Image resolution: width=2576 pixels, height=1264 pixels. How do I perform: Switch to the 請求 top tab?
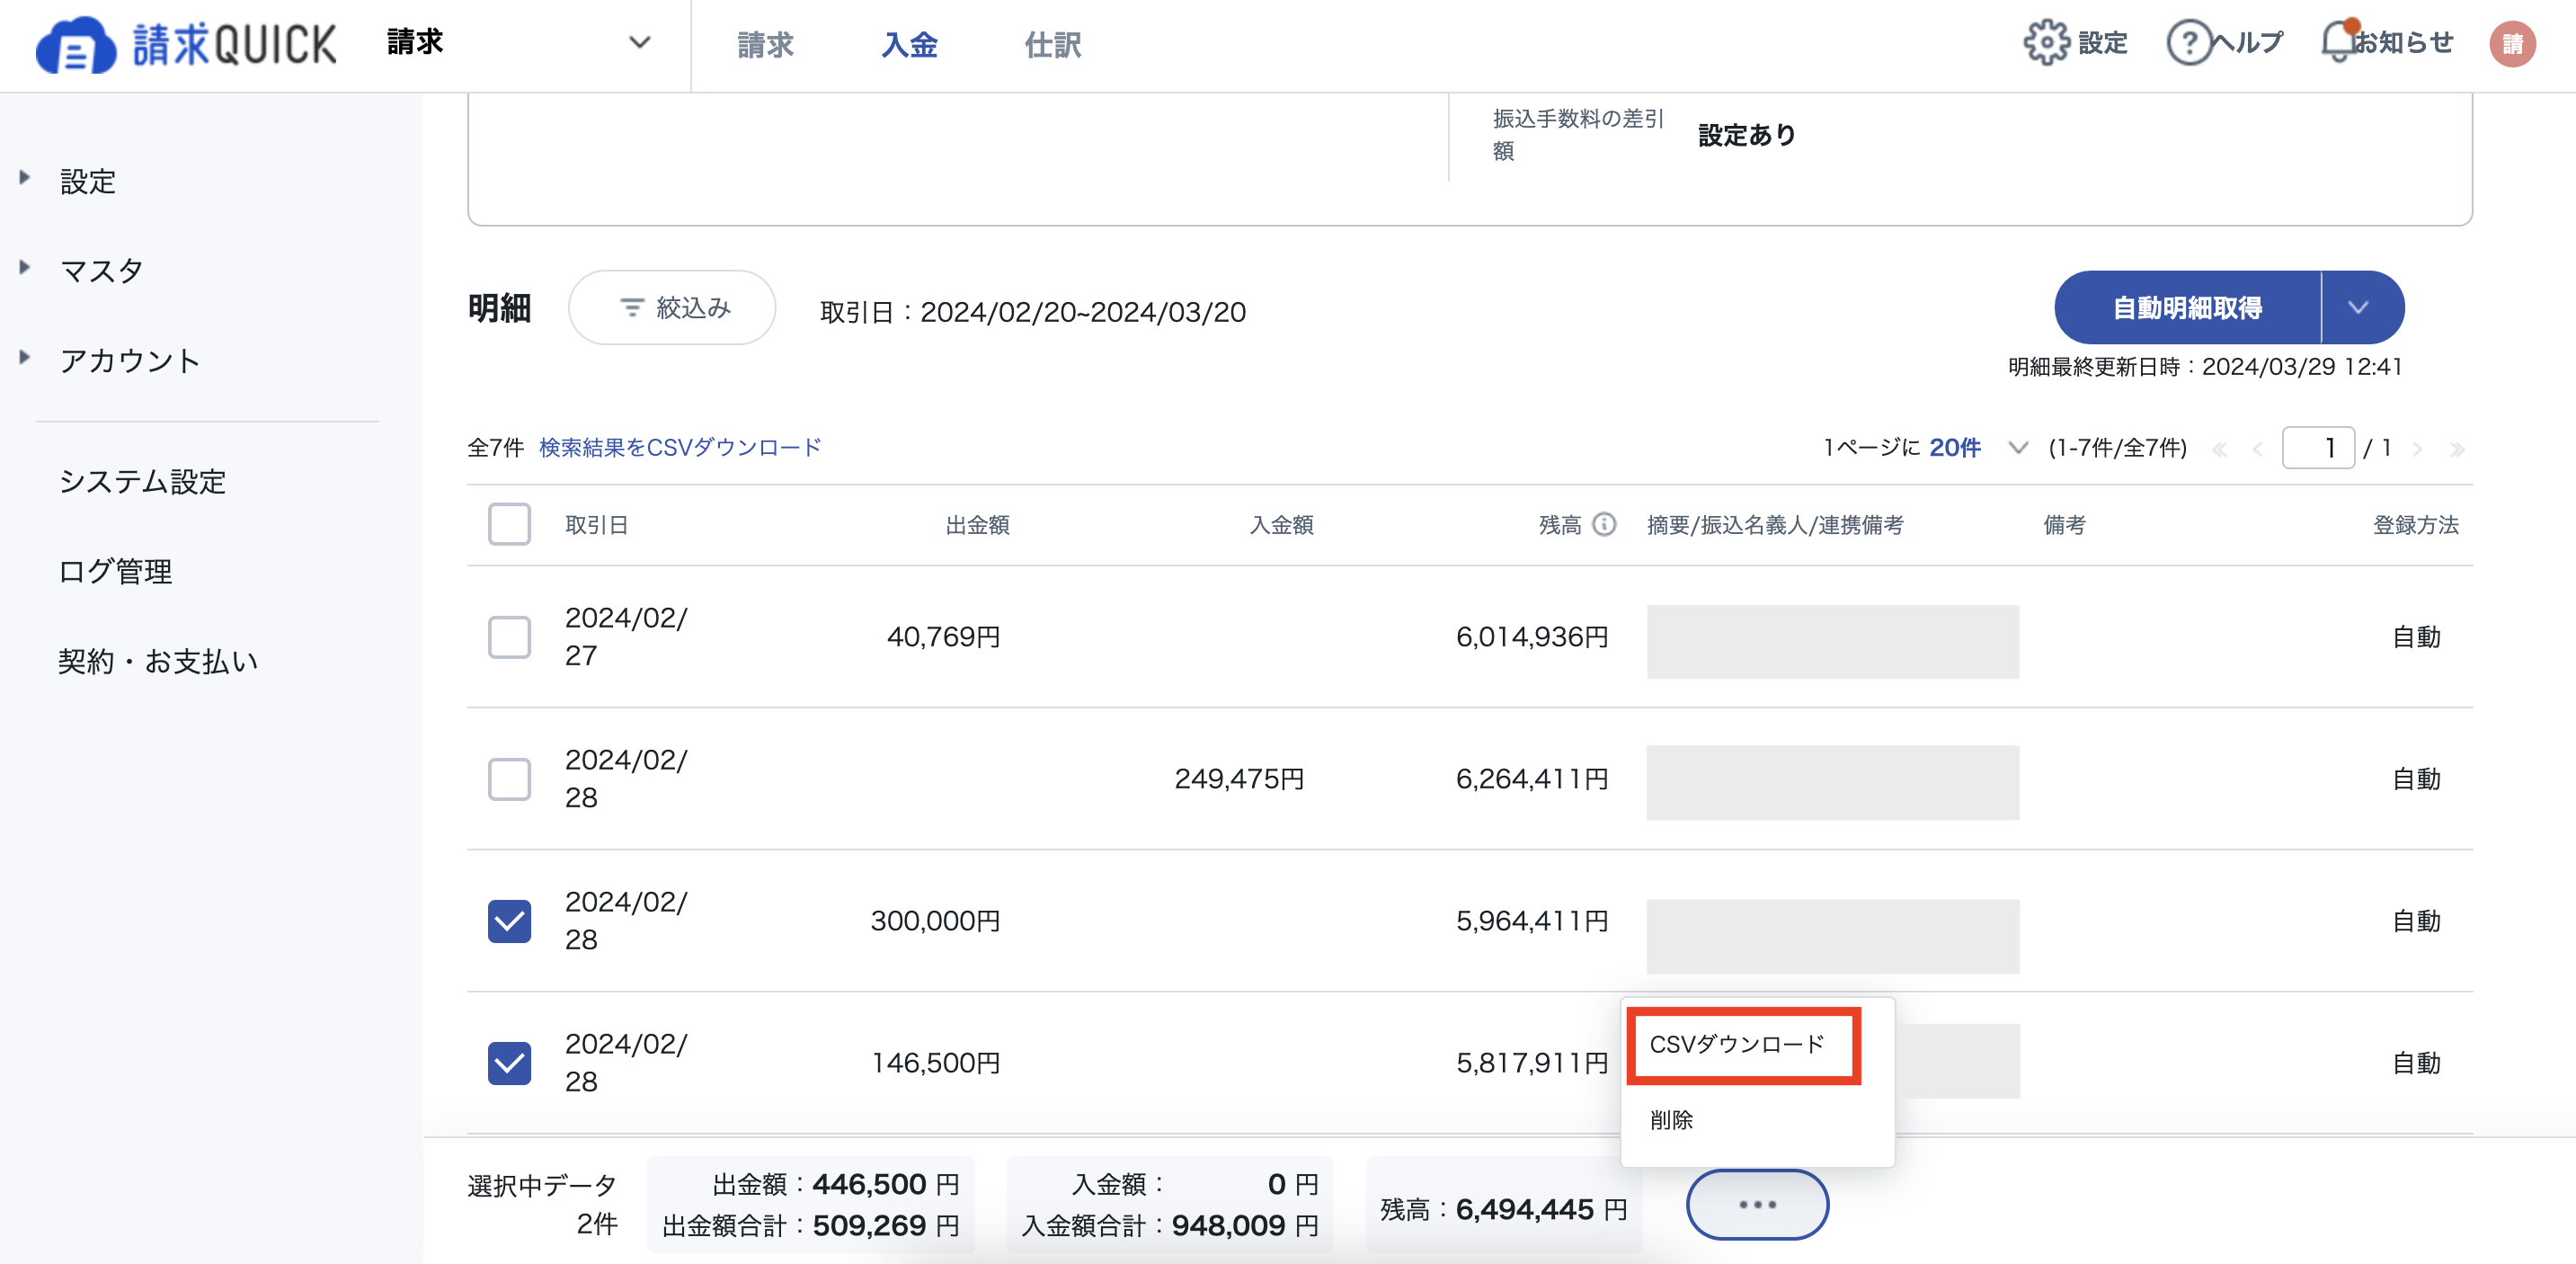click(765, 45)
